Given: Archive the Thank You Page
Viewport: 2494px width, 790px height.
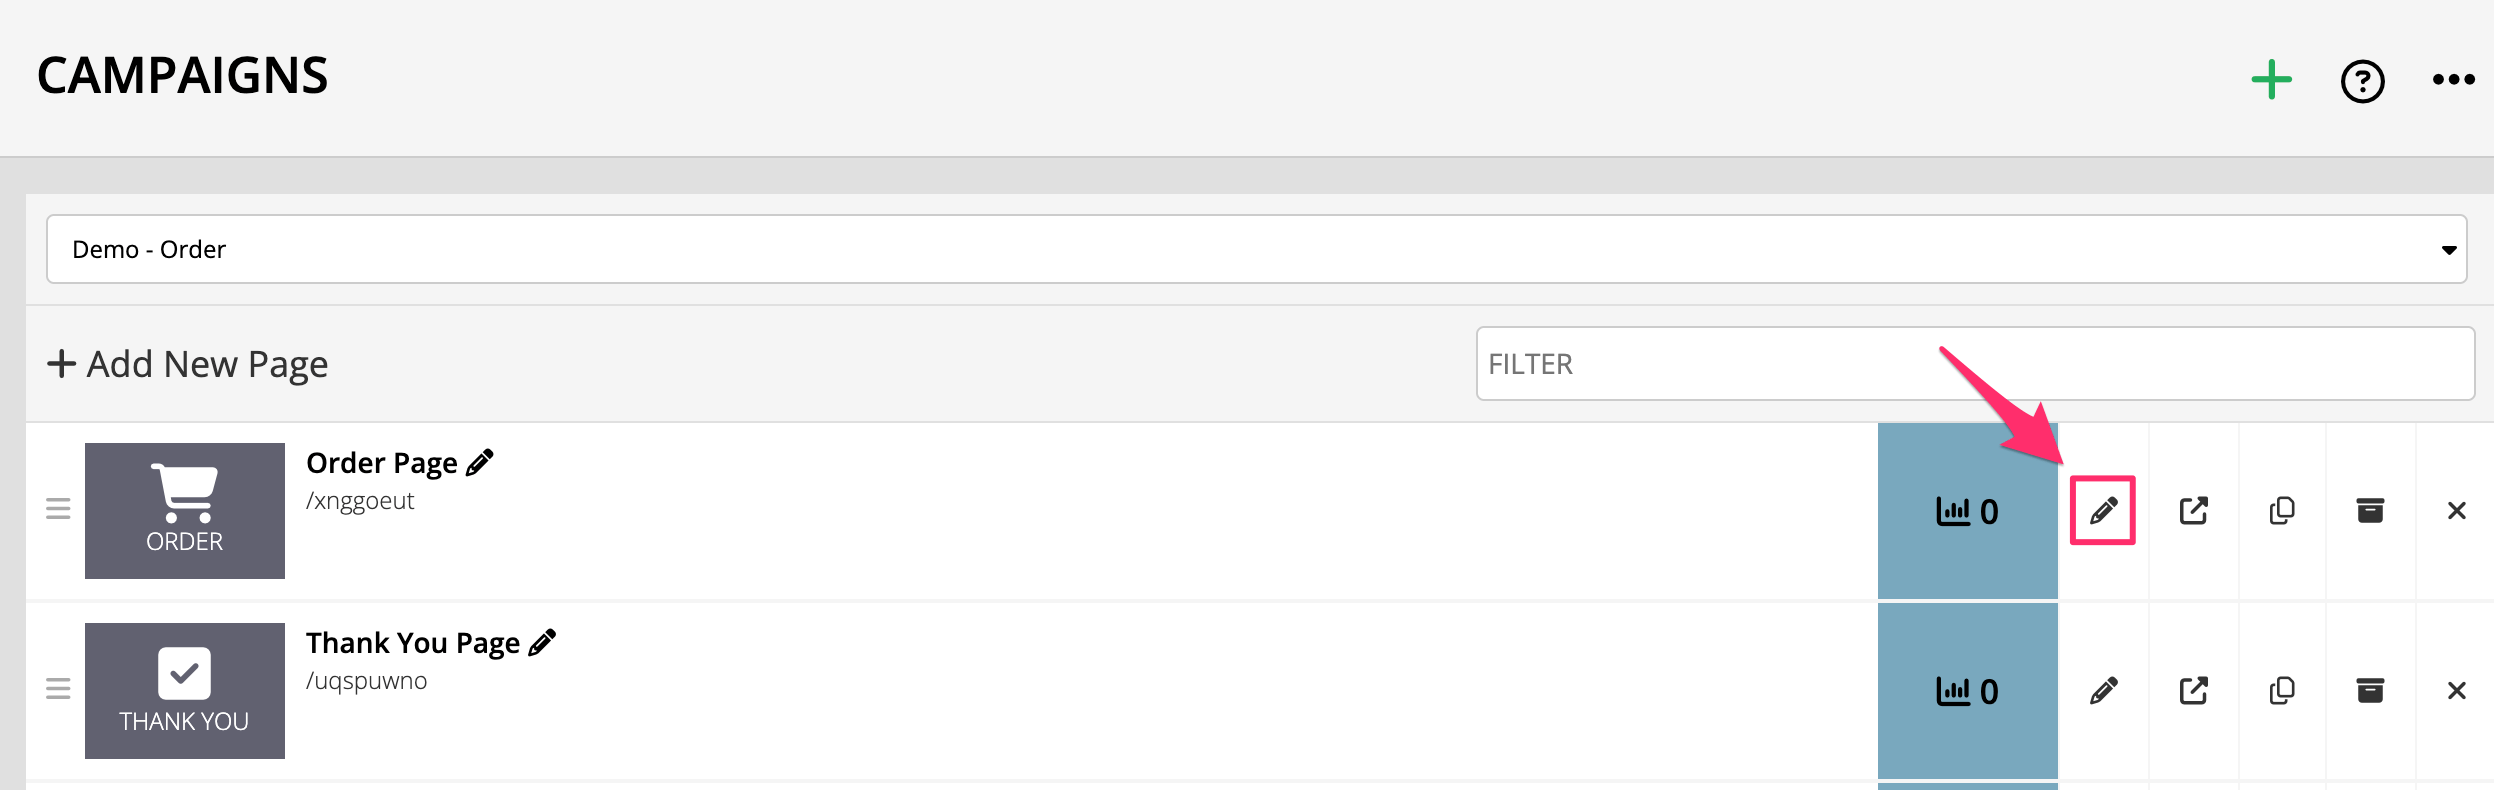Looking at the screenshot, I should (2370, 691).
